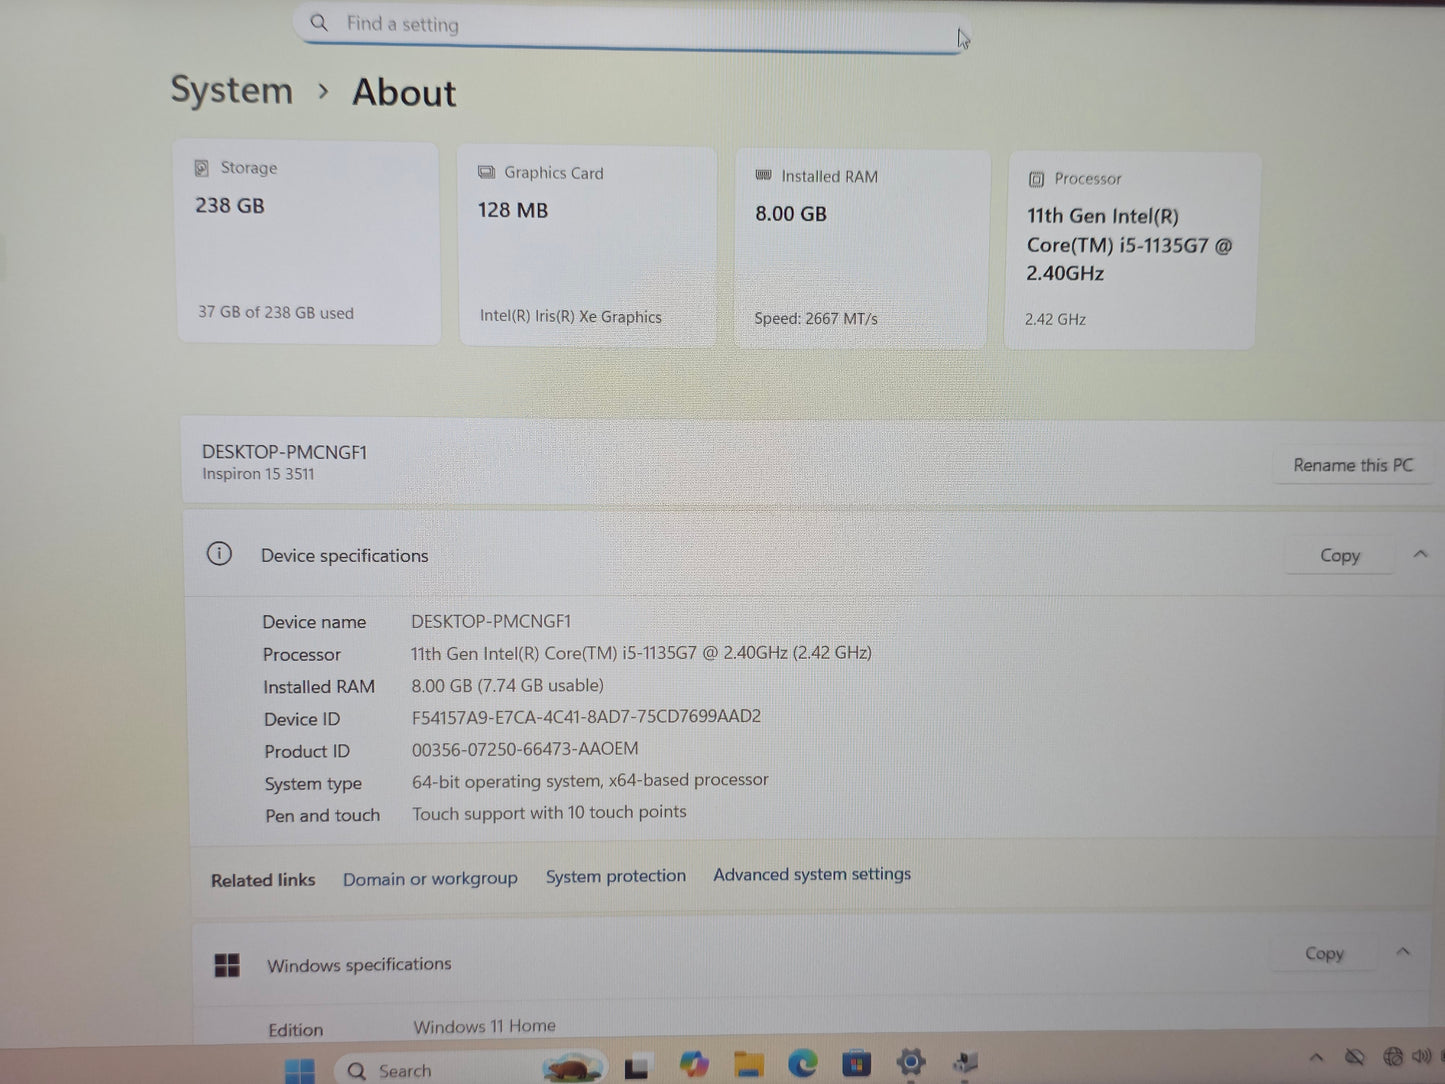
Task: Click the Windows 11 Home edition value
Action: (x=484, y=1026)
